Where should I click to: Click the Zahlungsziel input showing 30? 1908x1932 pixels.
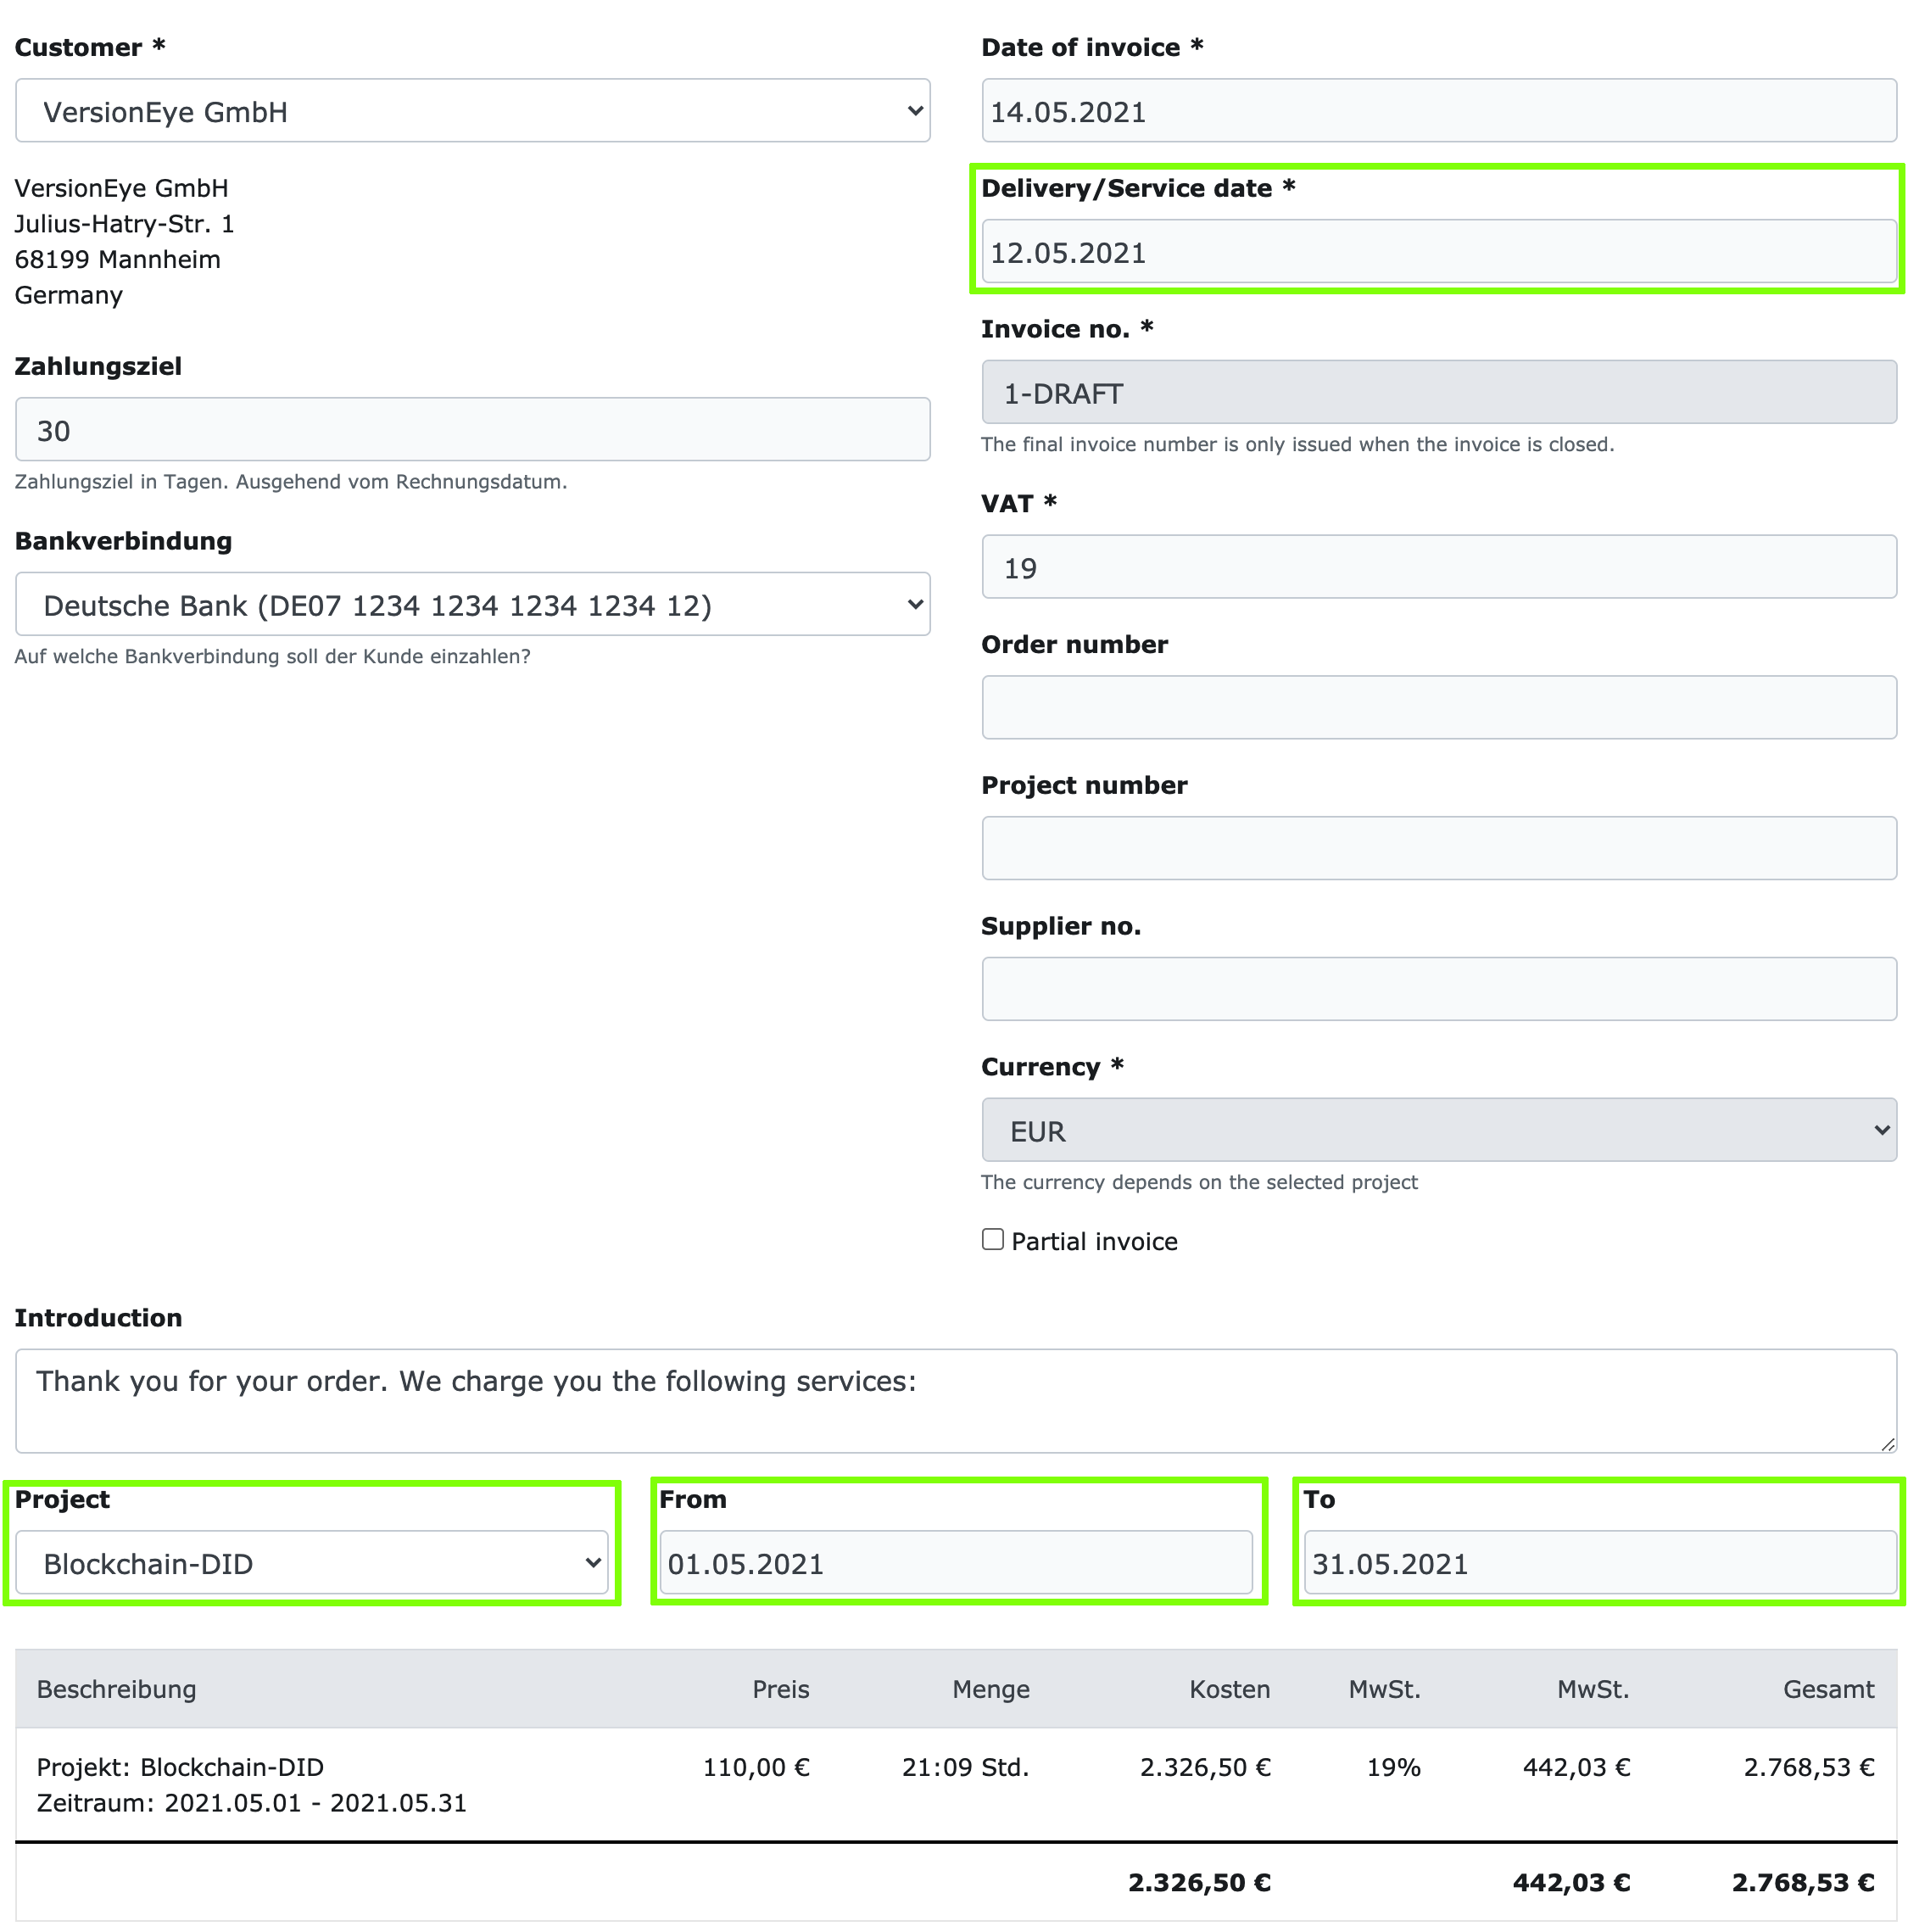point(472,429)
